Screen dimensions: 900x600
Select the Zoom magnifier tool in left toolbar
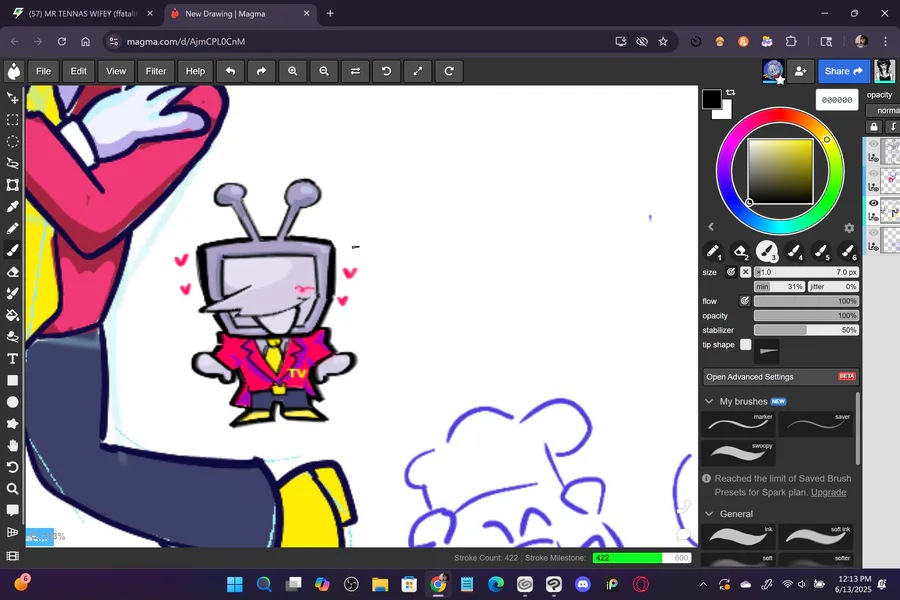pyautogui.click(x=13, y=489)
